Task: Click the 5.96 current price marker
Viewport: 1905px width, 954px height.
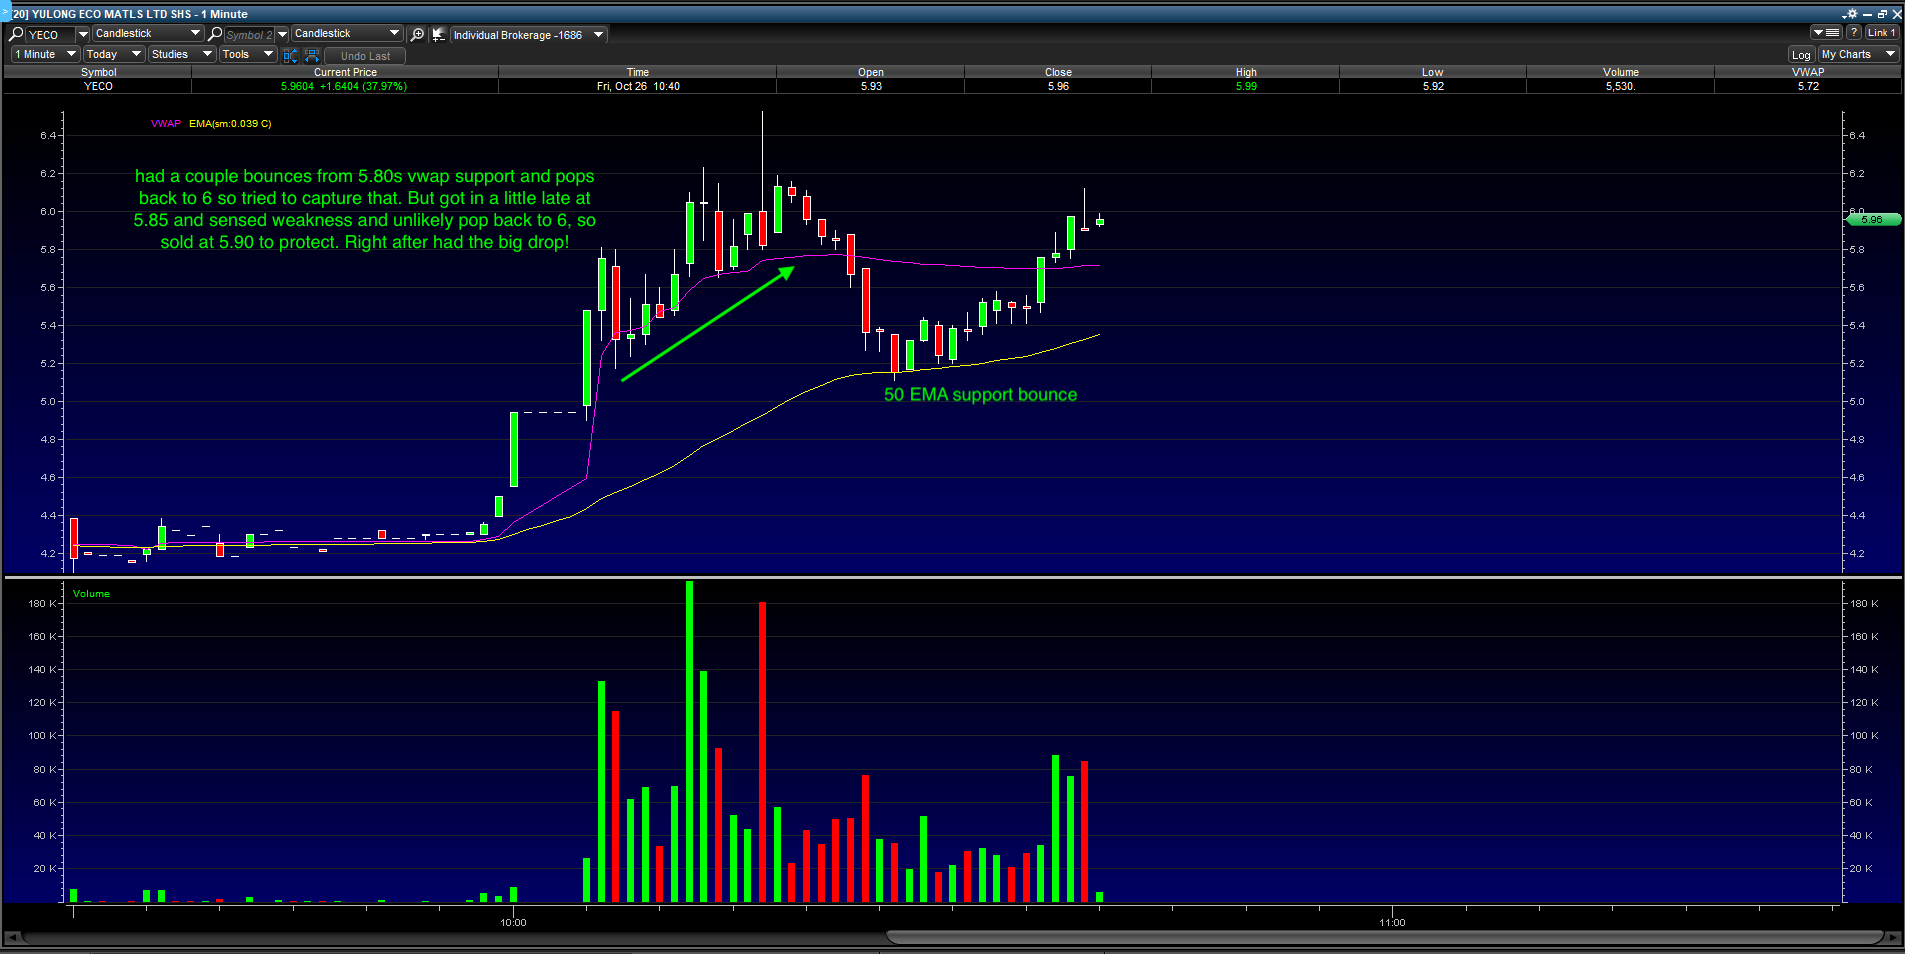Action: pyautogui.click(x=1872, y=219)
